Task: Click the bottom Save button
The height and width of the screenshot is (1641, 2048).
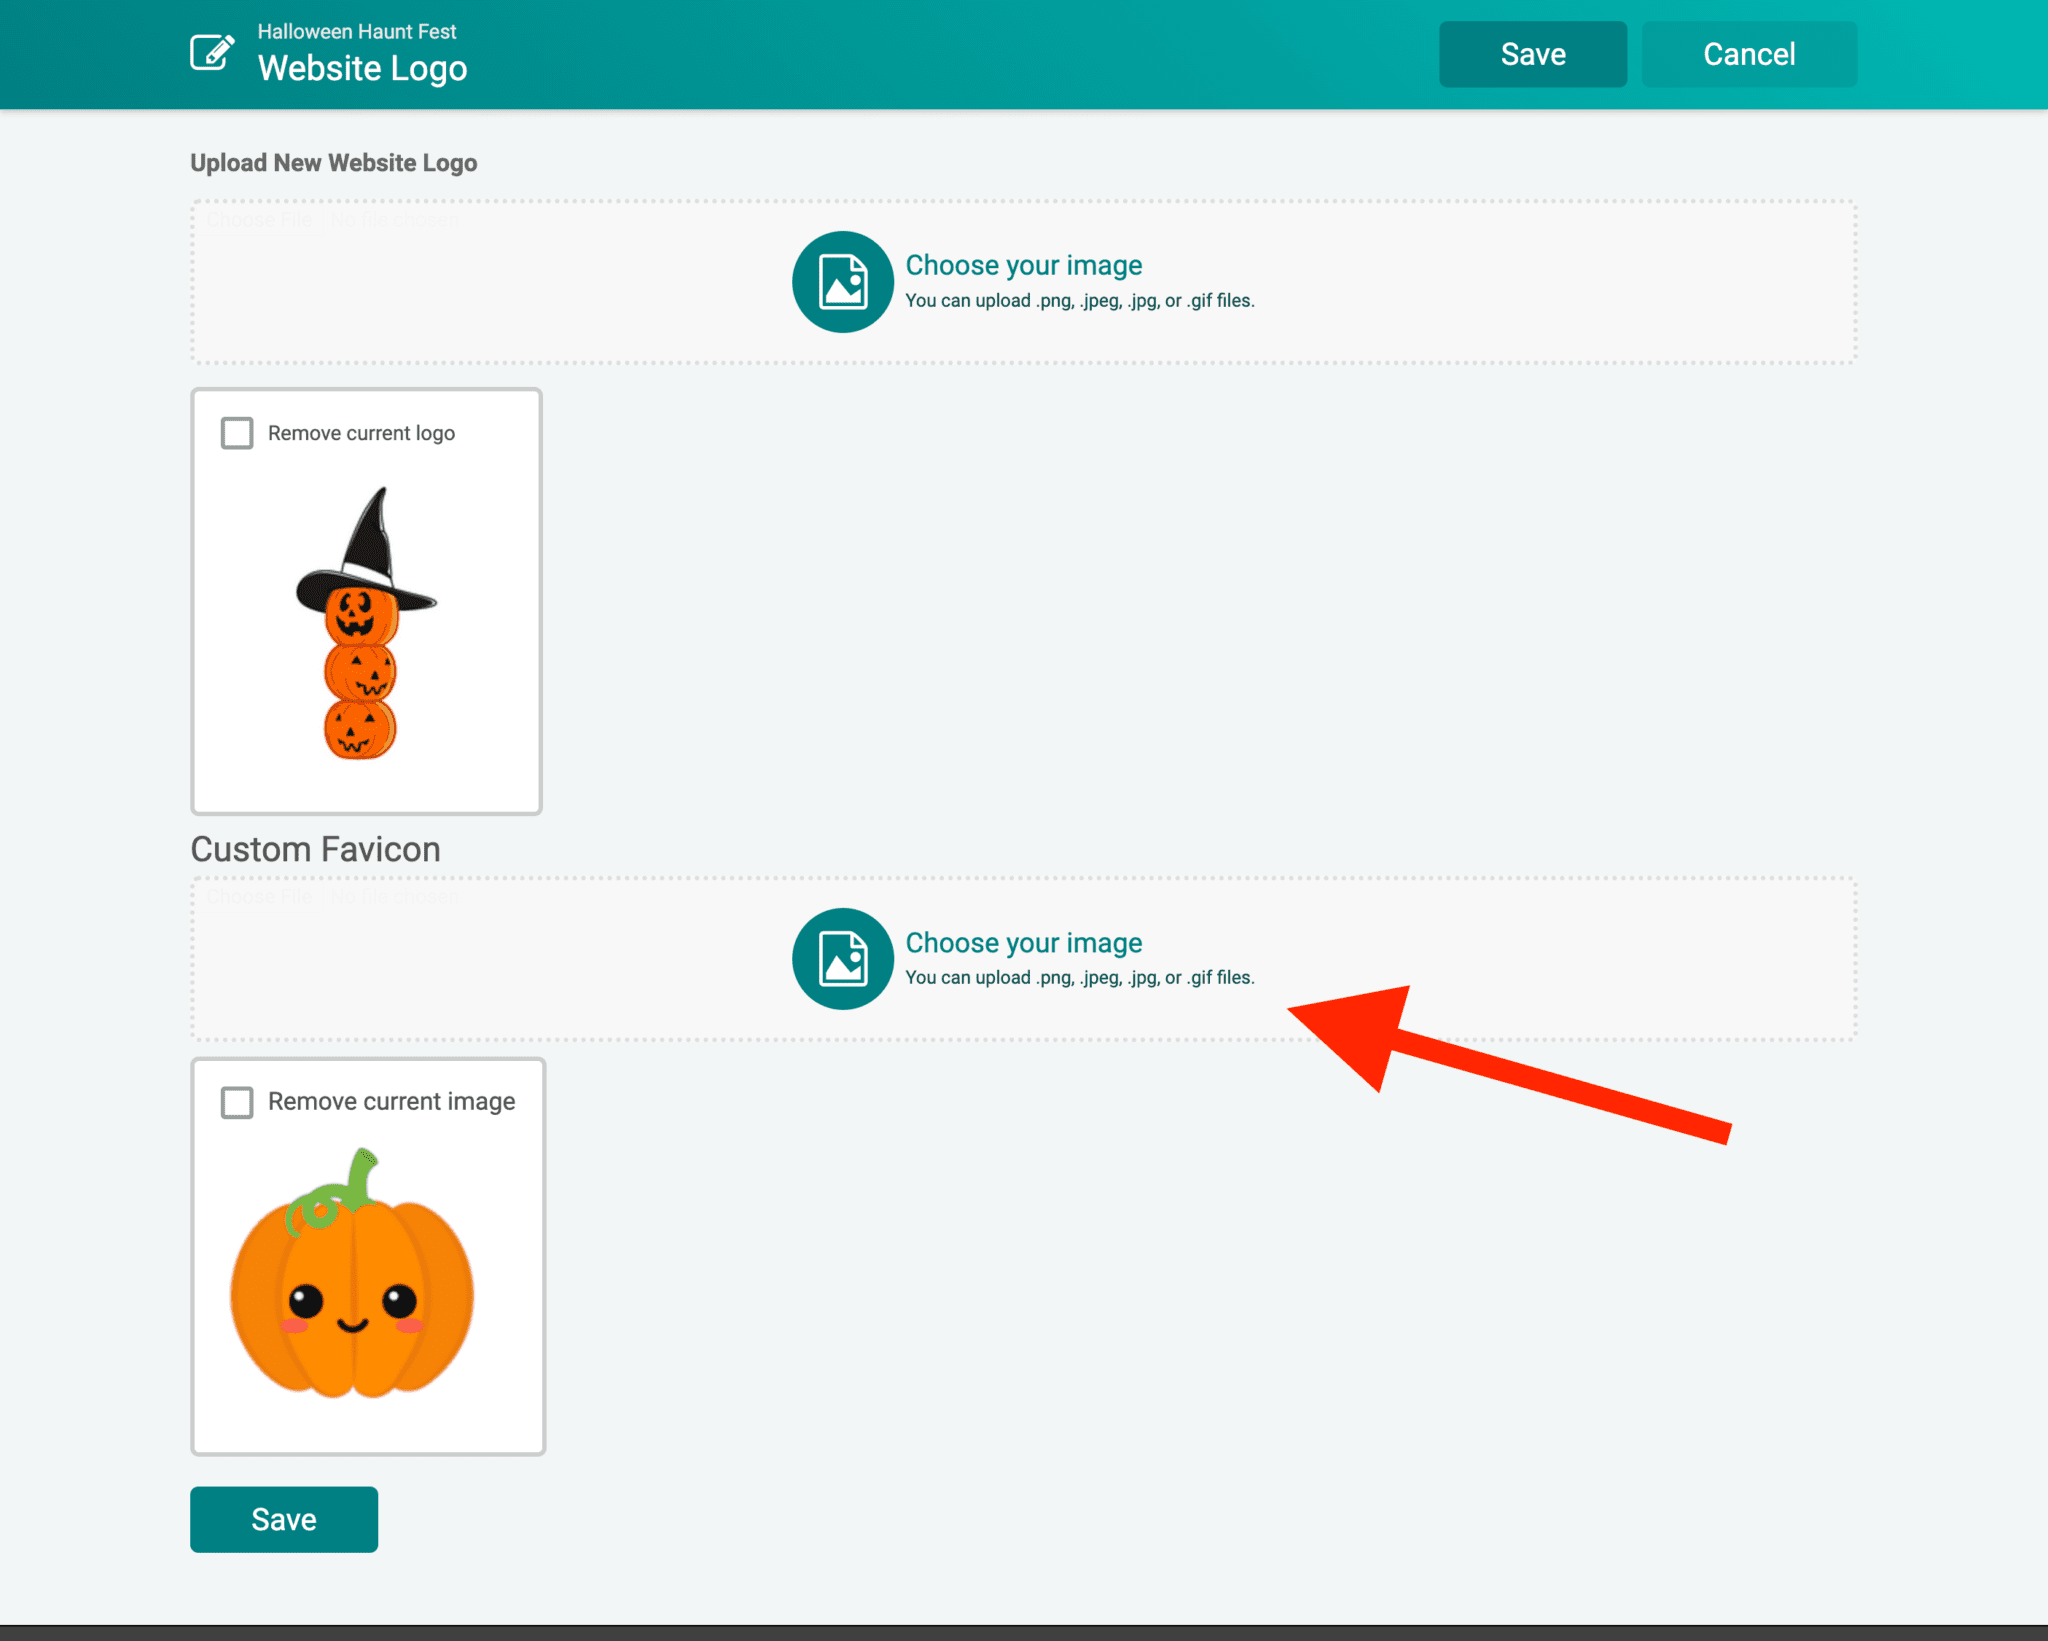Action: pos(284,1519)
